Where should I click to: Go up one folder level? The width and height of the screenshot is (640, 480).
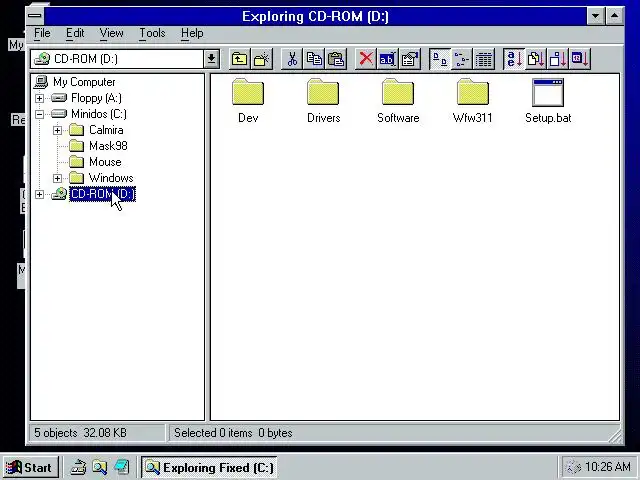click(240, 60)
